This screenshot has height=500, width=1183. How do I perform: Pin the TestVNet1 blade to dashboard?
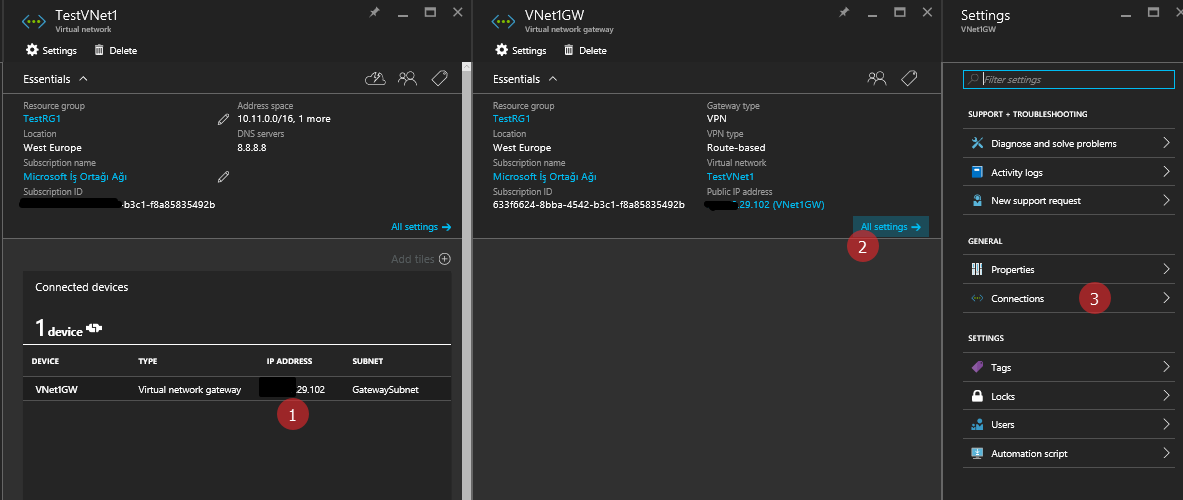374,13
